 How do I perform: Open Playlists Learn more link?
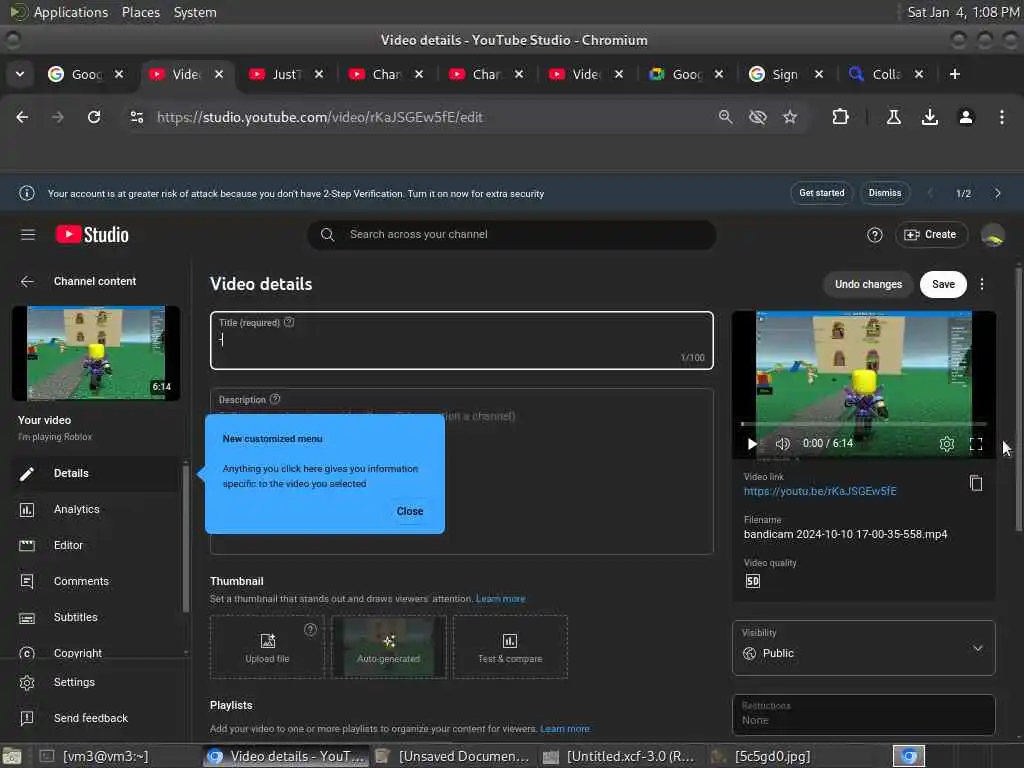[x=565, y=729]
